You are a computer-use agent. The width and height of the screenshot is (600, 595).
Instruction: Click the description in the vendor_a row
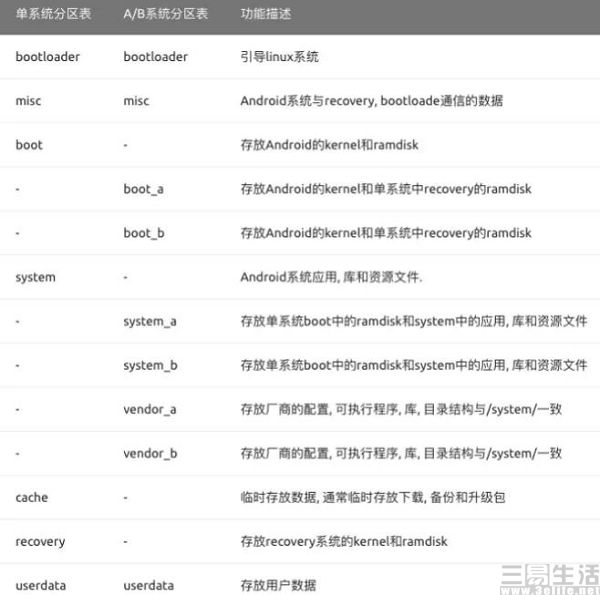pos(401,409)
